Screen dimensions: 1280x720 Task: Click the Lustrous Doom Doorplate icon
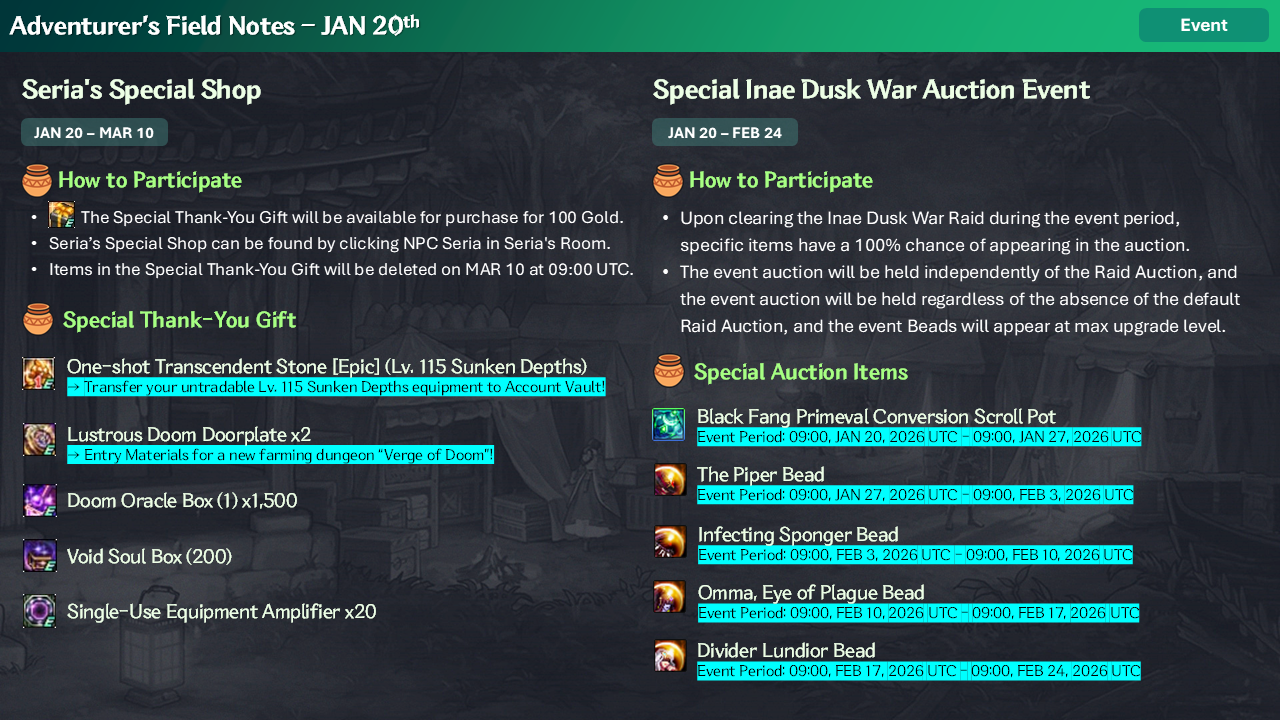pos(39,440)
